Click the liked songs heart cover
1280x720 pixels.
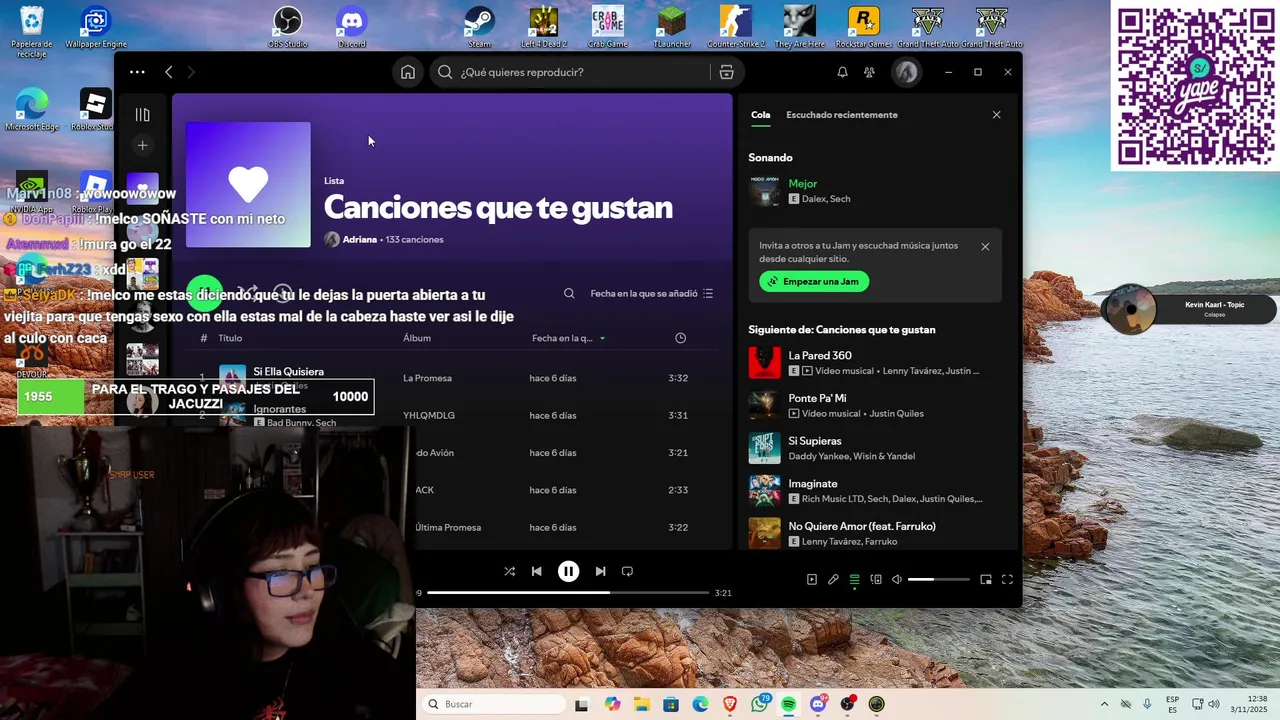point(248,185)
